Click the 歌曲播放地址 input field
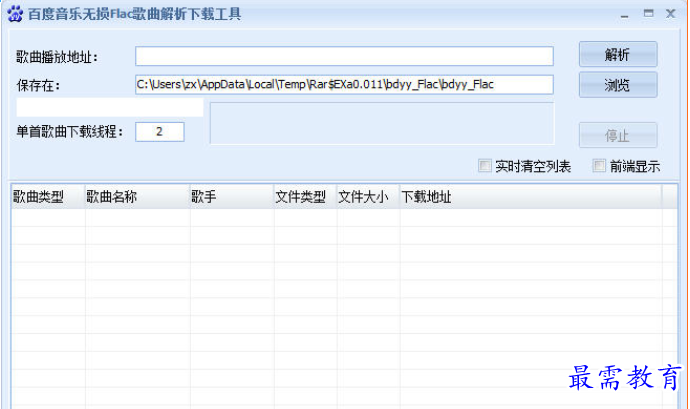This screenshot has width=690, height=409. (344, 56)
